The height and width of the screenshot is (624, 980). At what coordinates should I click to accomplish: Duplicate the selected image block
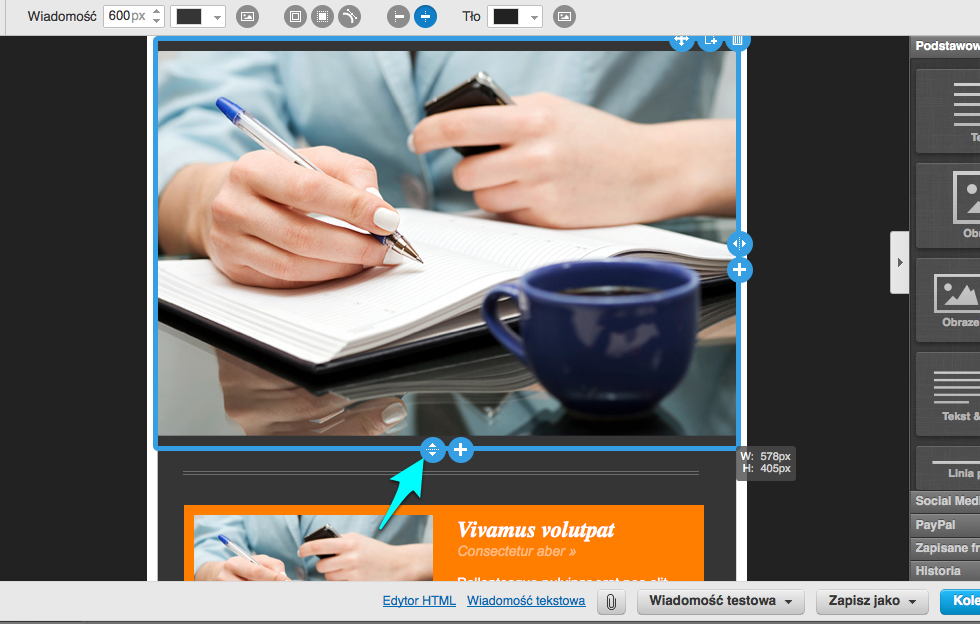click(x=711, y=41)
